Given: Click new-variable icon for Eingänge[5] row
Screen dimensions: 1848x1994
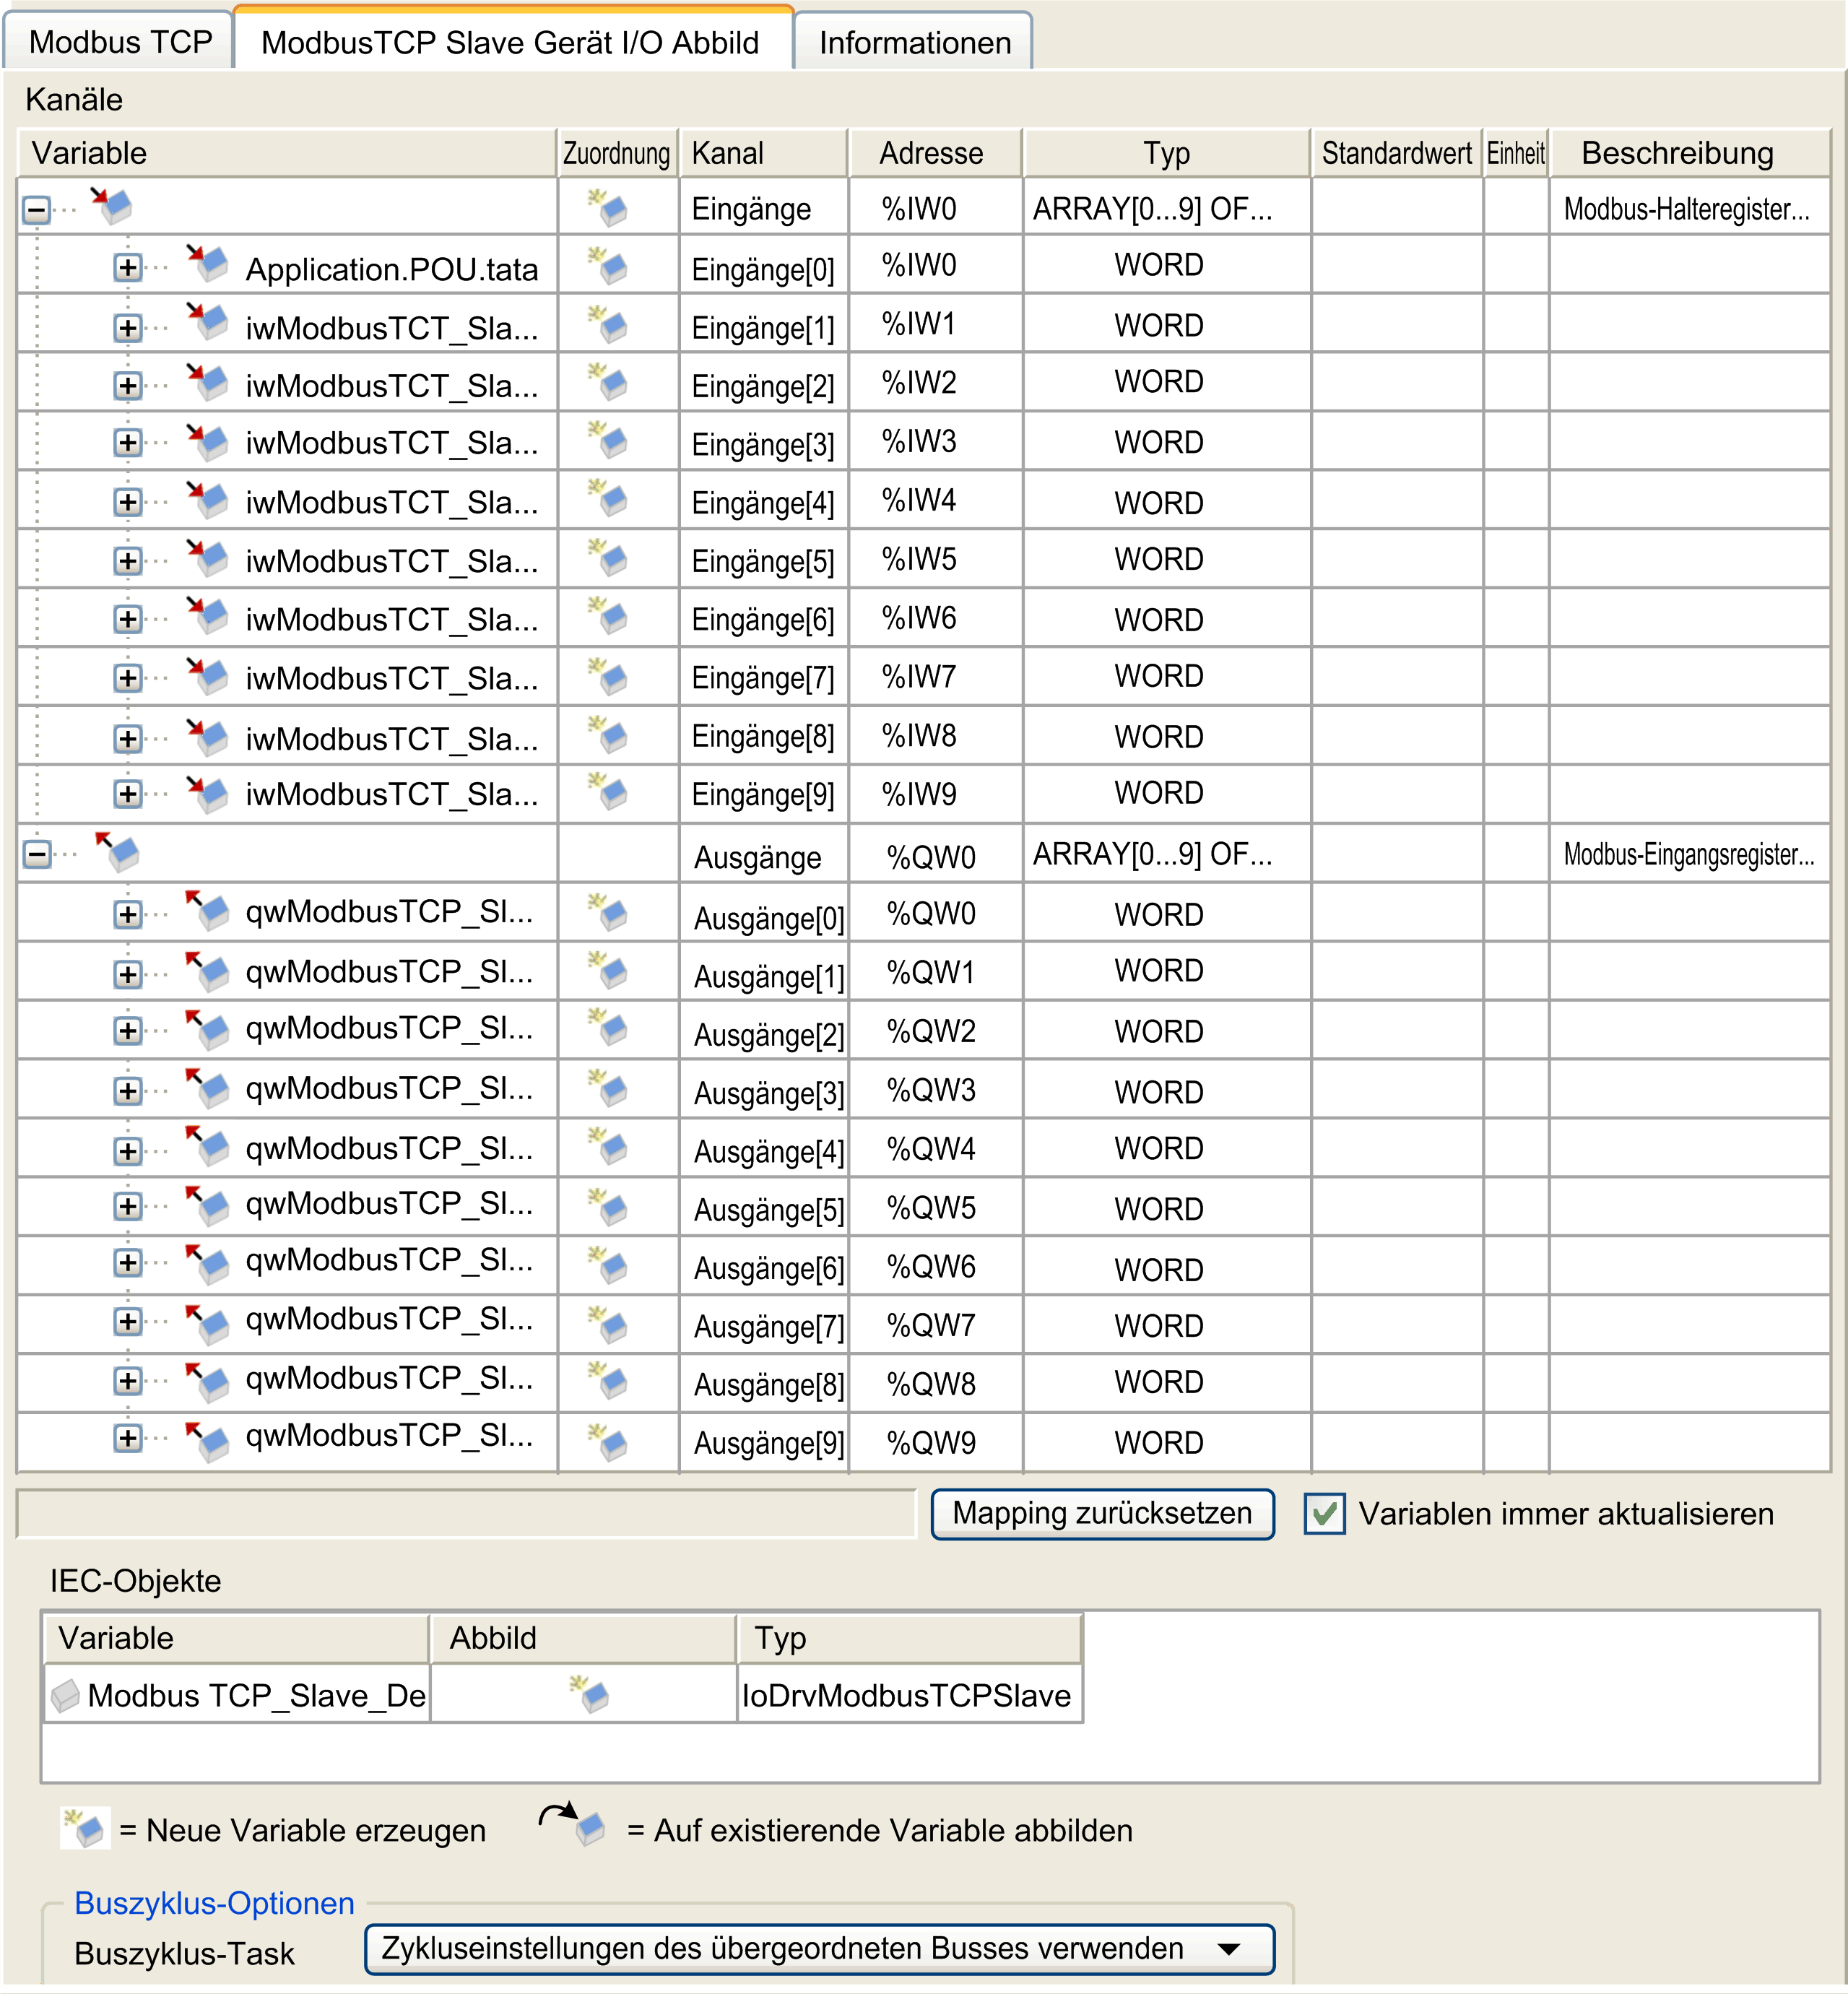Looking at the screenshot, I should 608,559.
